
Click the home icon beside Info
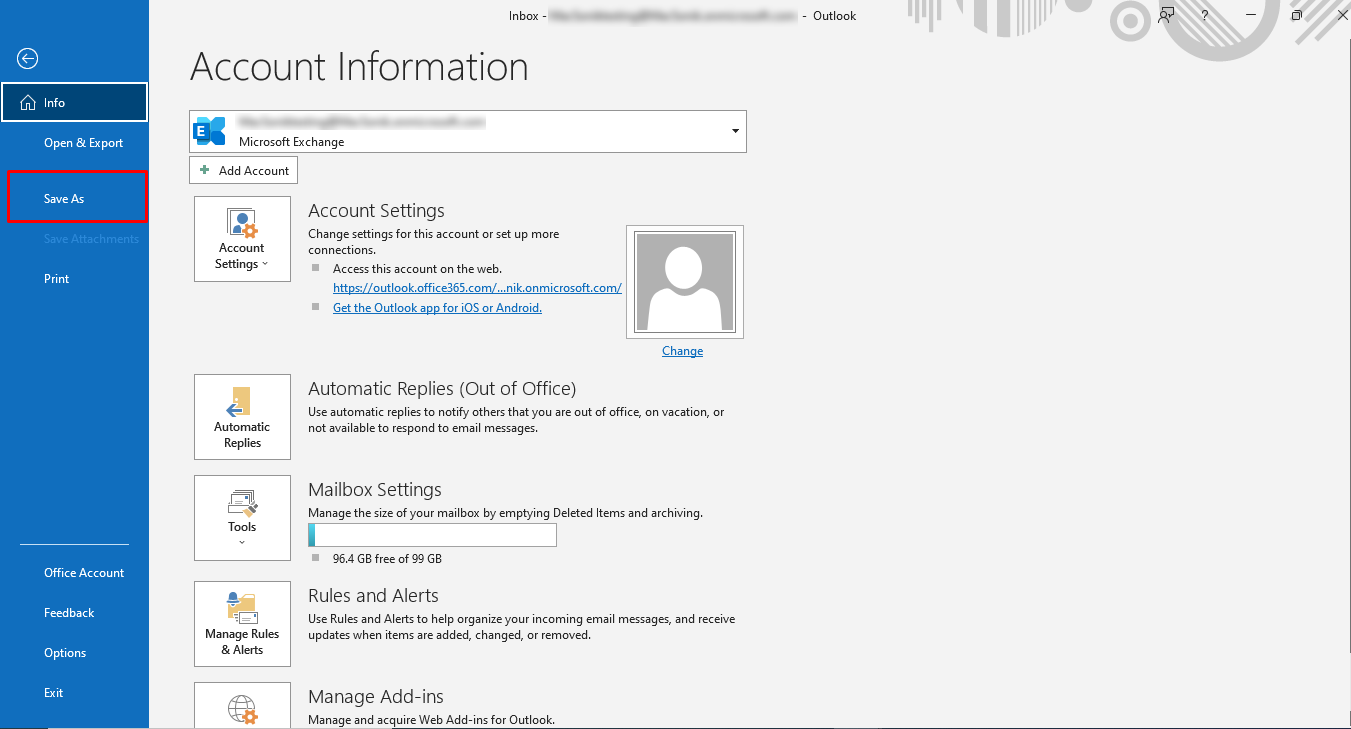[27, 103]
